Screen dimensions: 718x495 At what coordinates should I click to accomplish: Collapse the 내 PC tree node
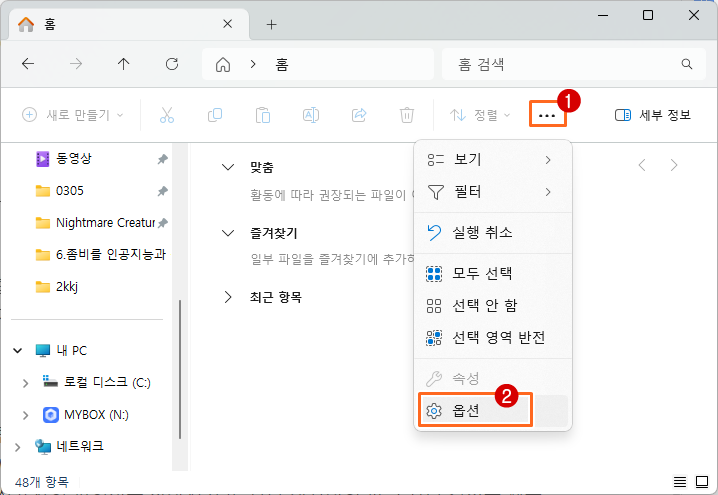17,351
